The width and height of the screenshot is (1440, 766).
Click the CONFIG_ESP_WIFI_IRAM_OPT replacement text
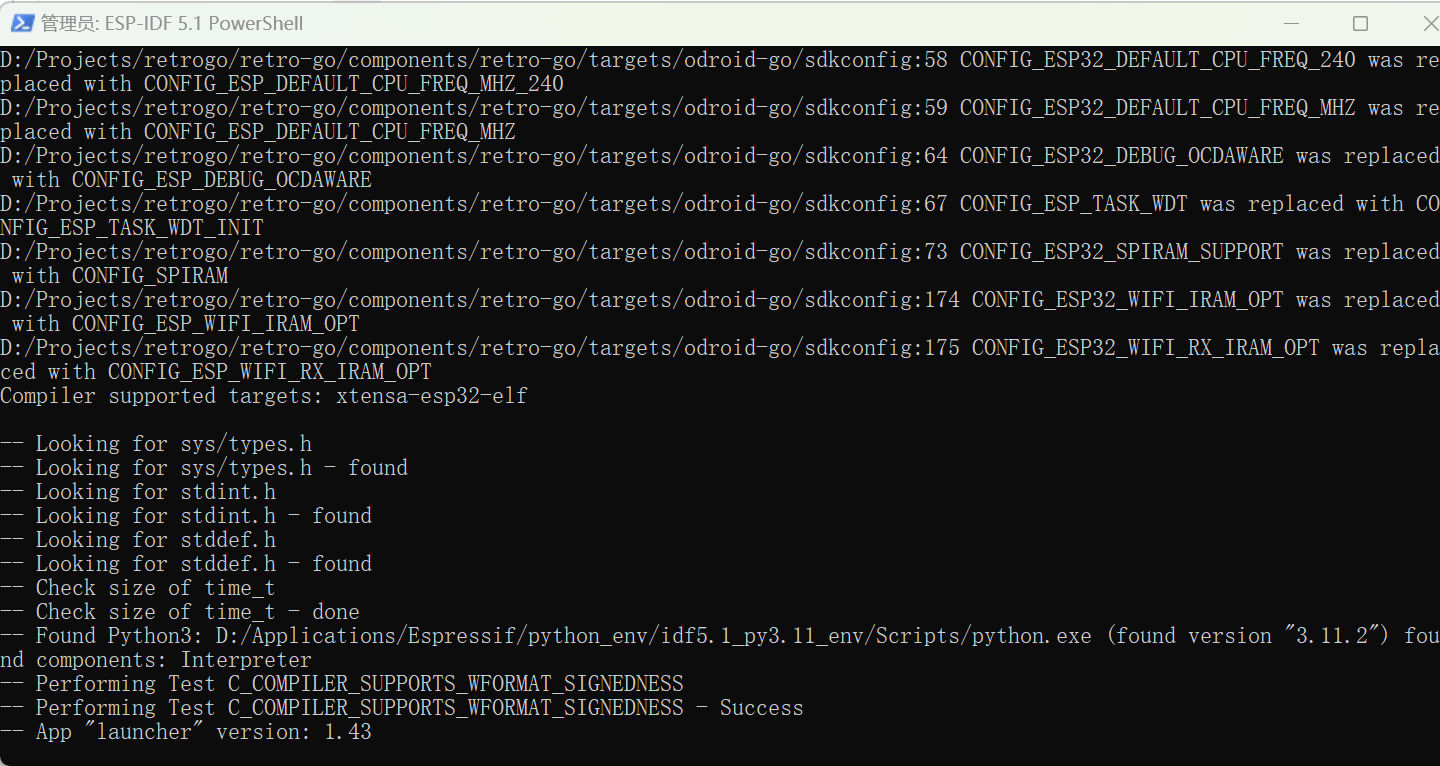(x=215, y=324)
